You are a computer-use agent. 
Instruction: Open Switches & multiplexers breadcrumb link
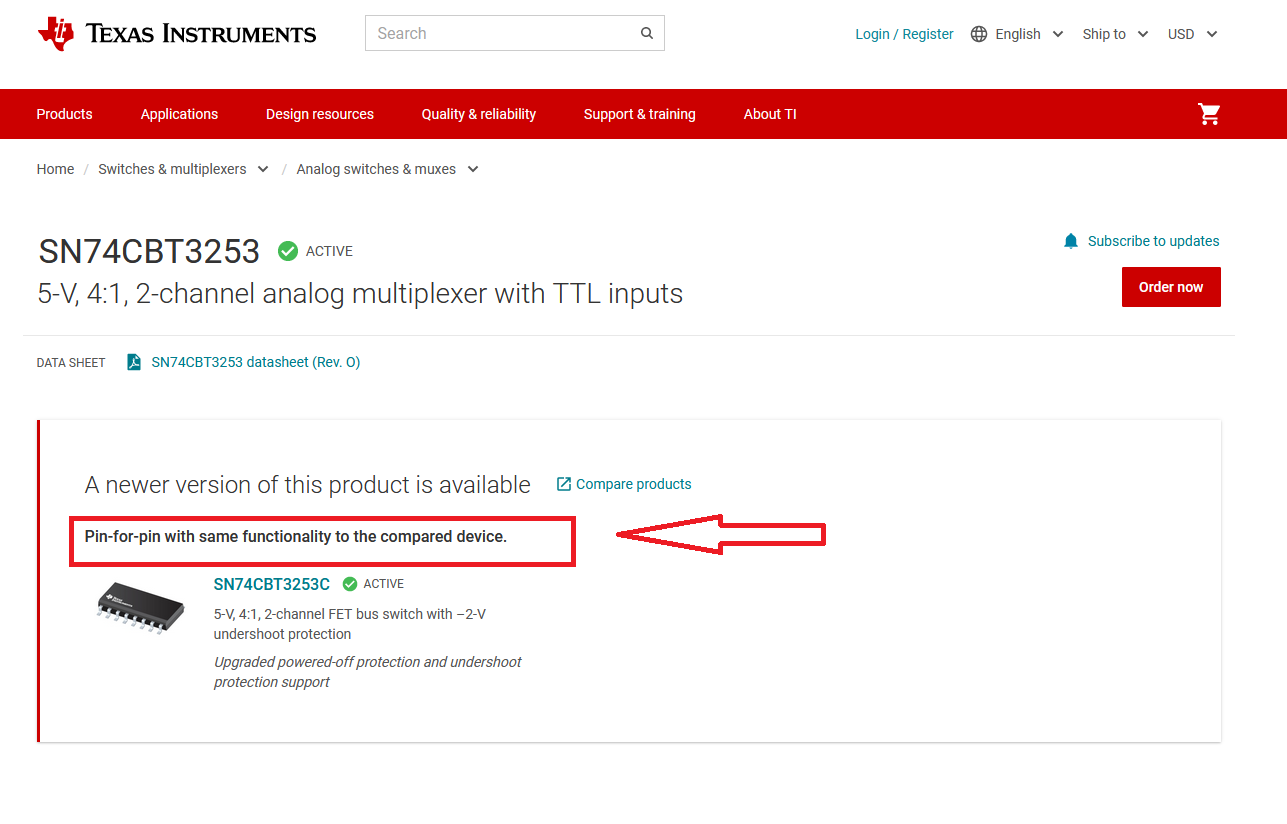172,169
